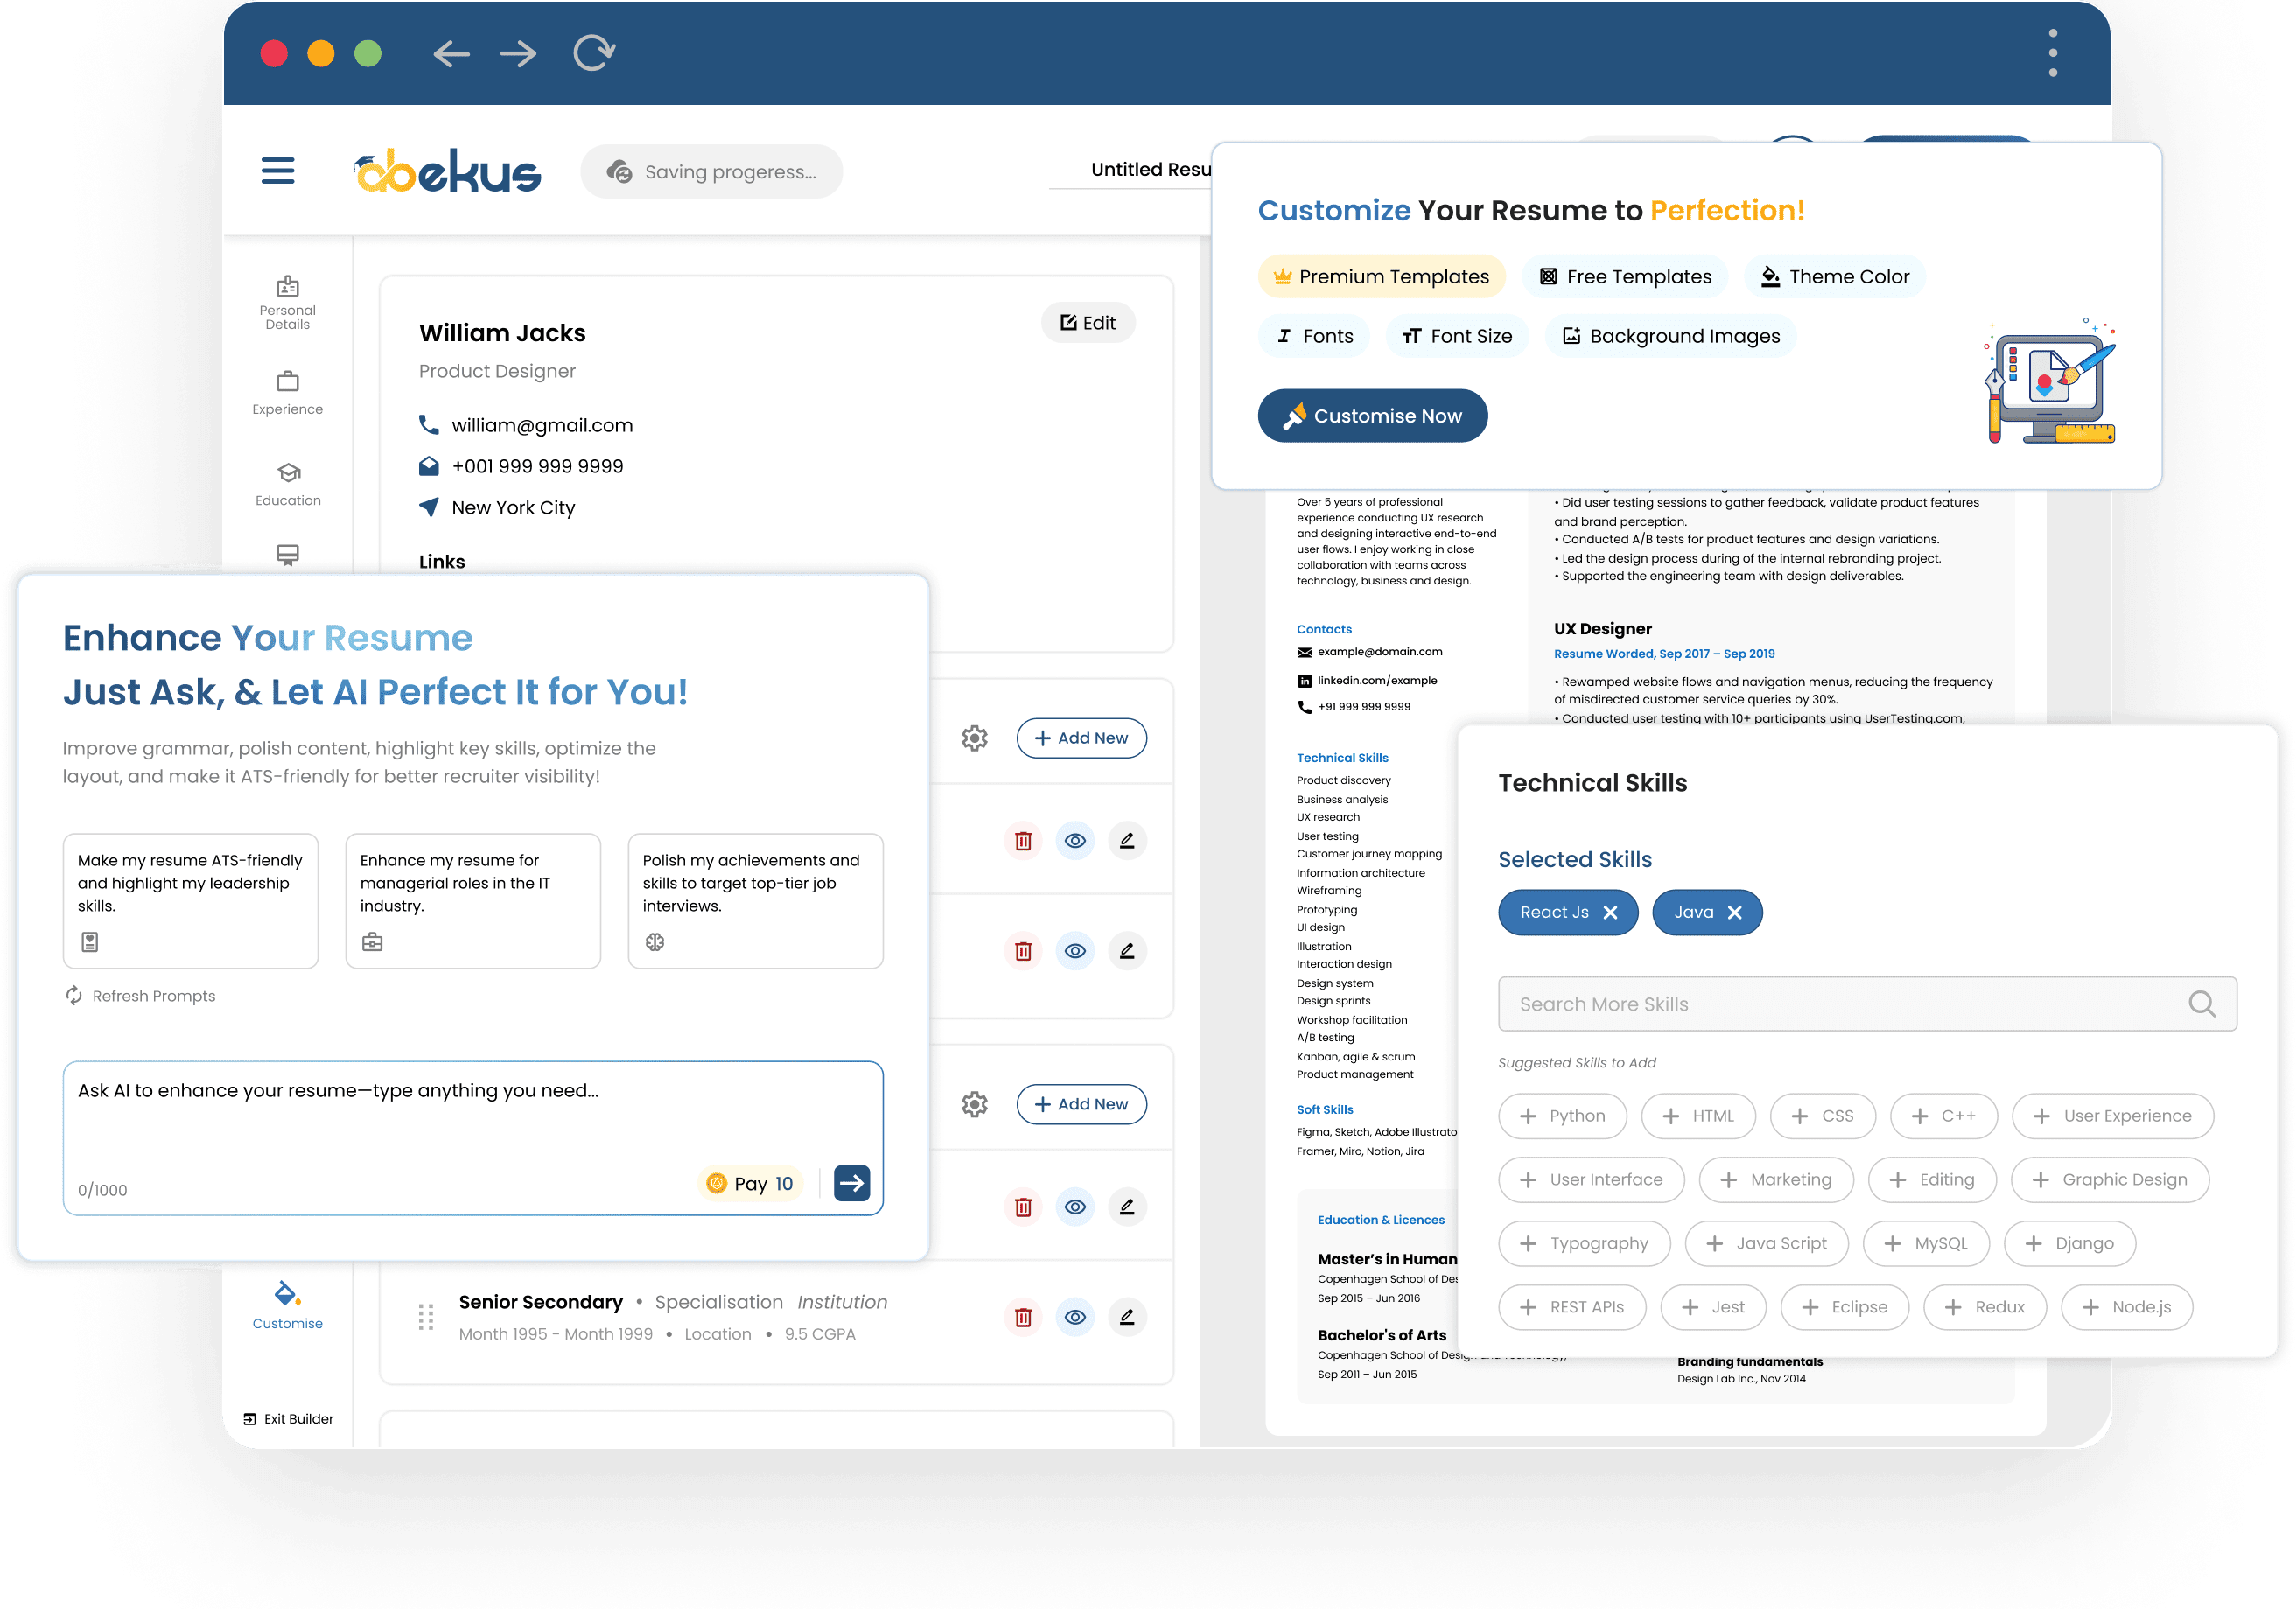Add the Eclipse suggested skill
The width and height of the screenshot is (2296, 1609).
1844,1307
